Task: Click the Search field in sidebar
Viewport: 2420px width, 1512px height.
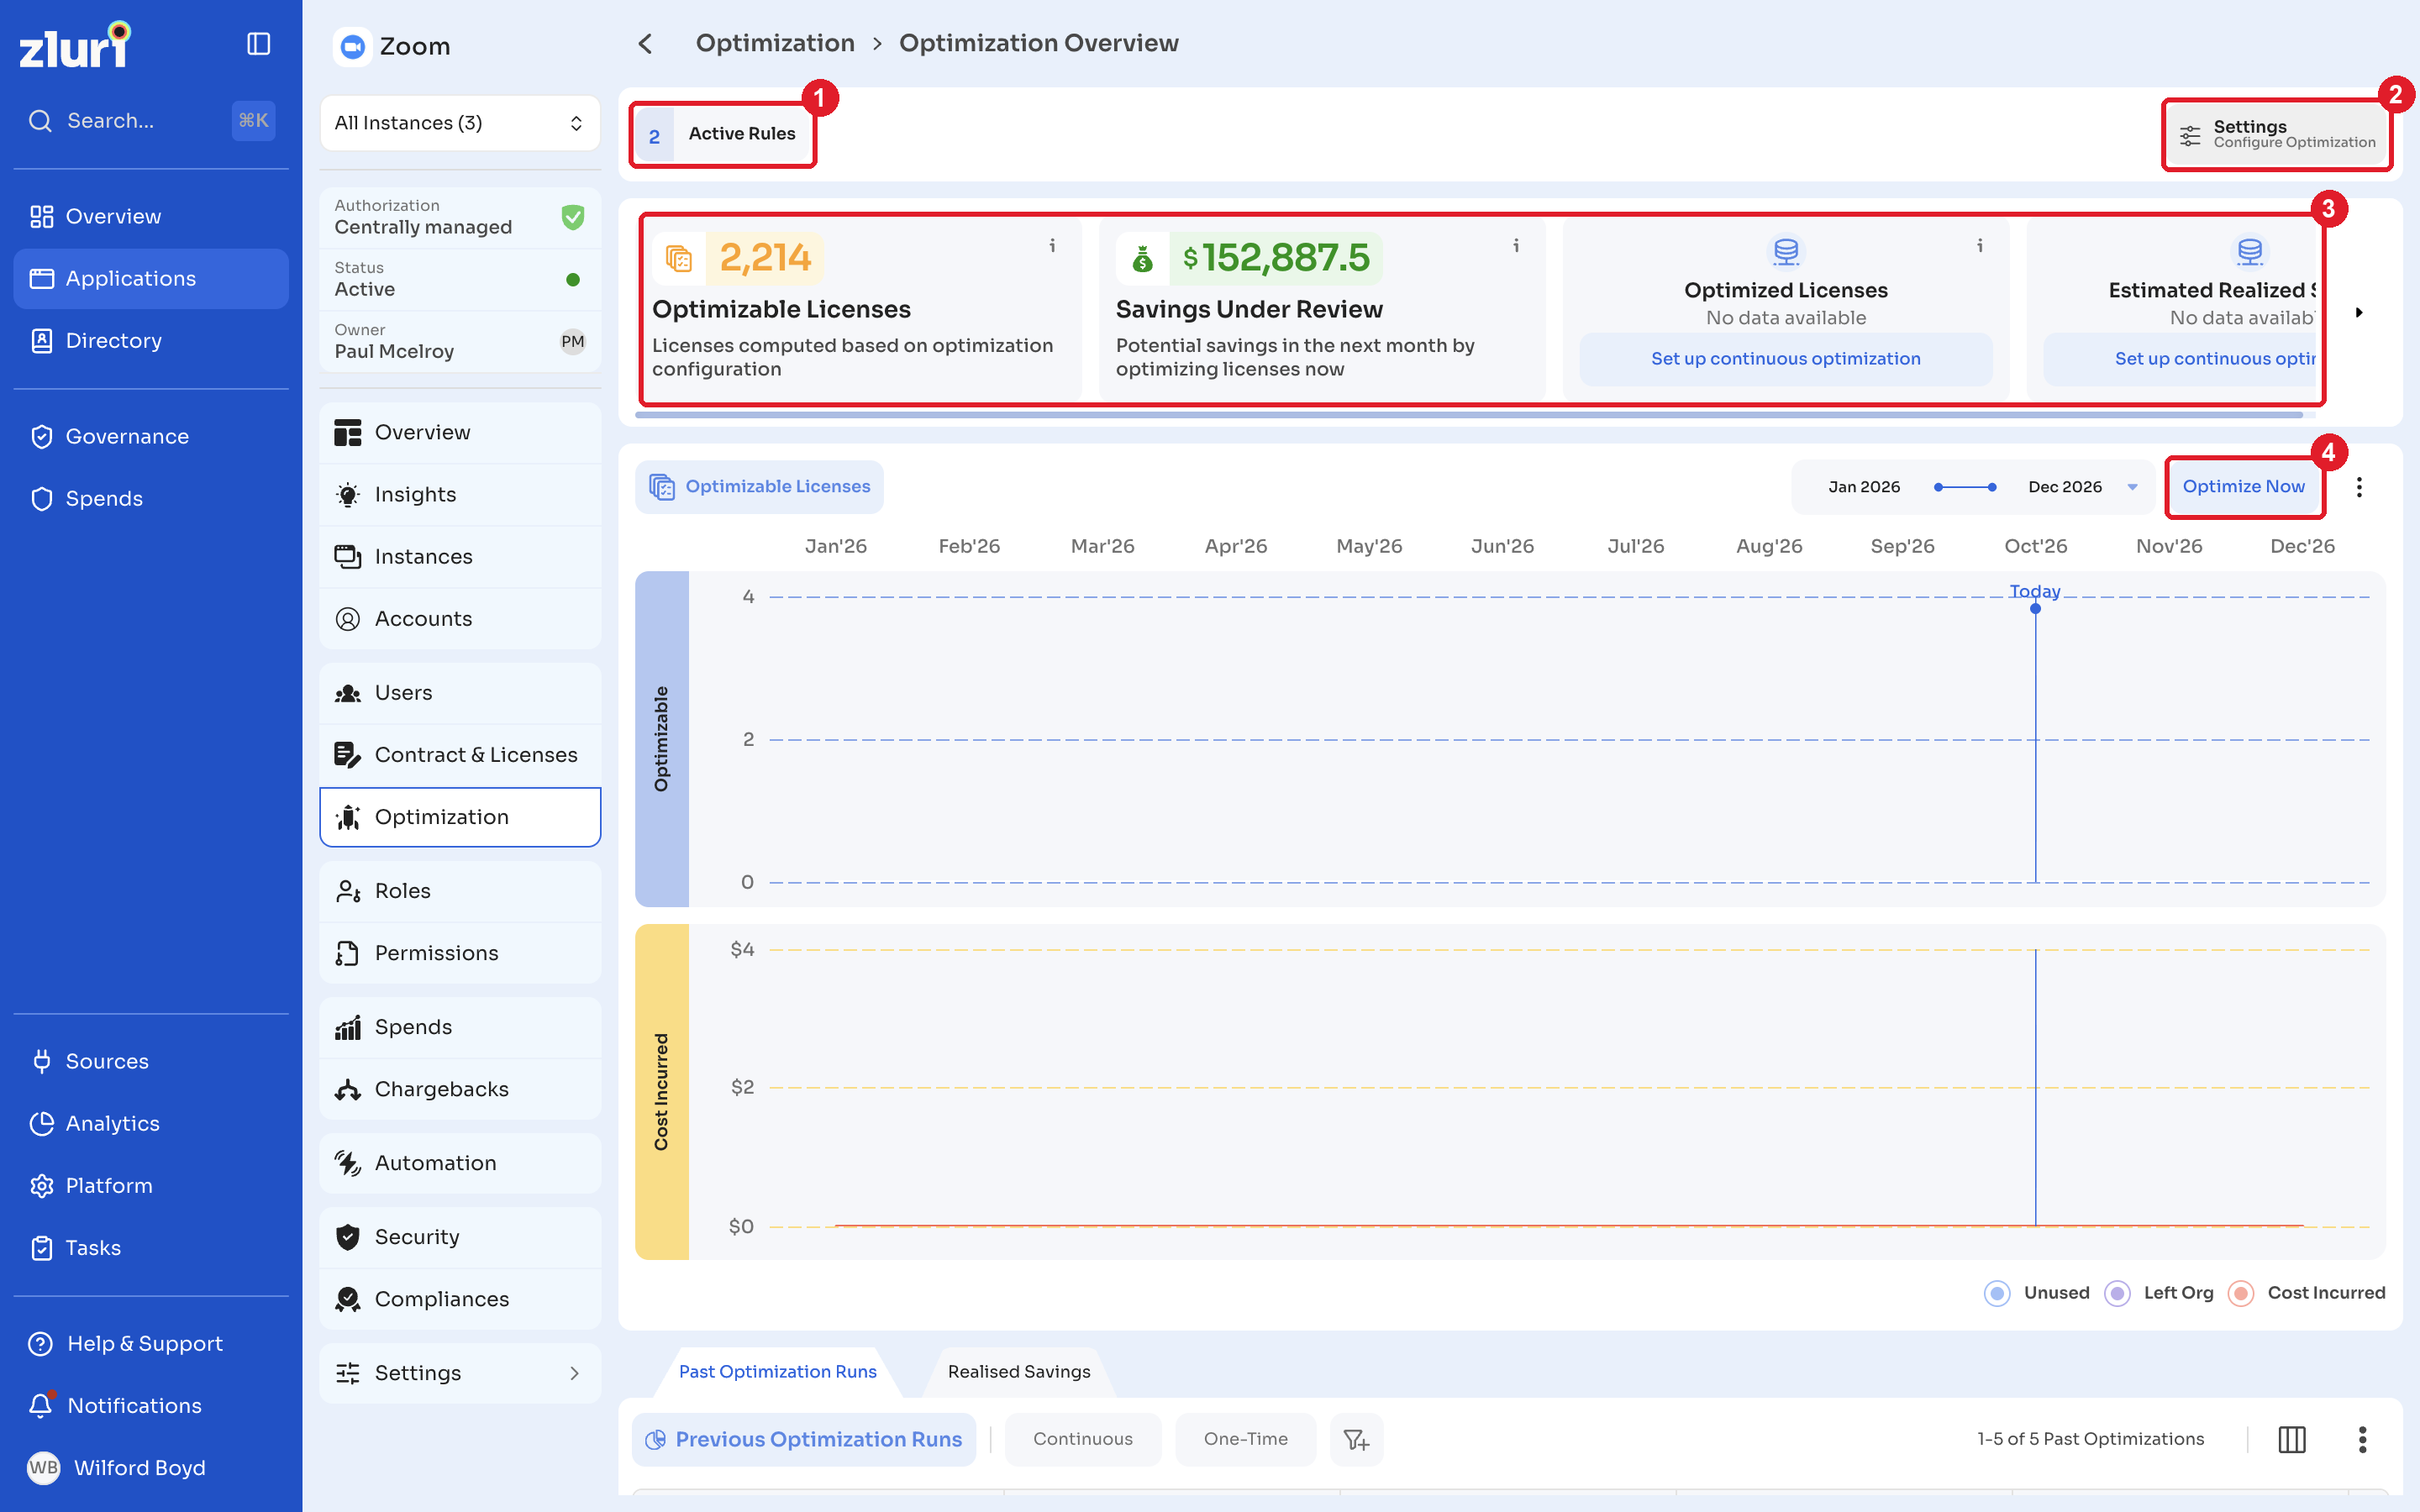Action: 150,121
